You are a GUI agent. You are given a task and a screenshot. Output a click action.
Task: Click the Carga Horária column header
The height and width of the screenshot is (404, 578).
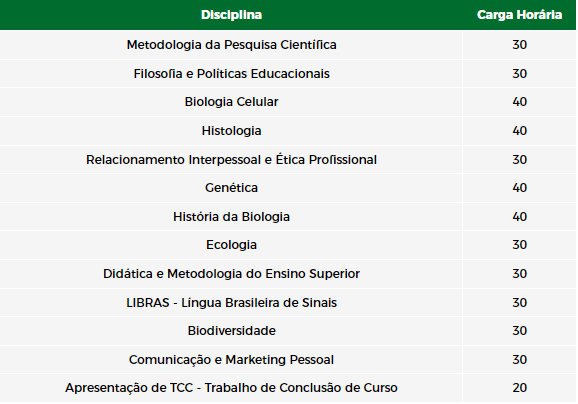[519, 15]
